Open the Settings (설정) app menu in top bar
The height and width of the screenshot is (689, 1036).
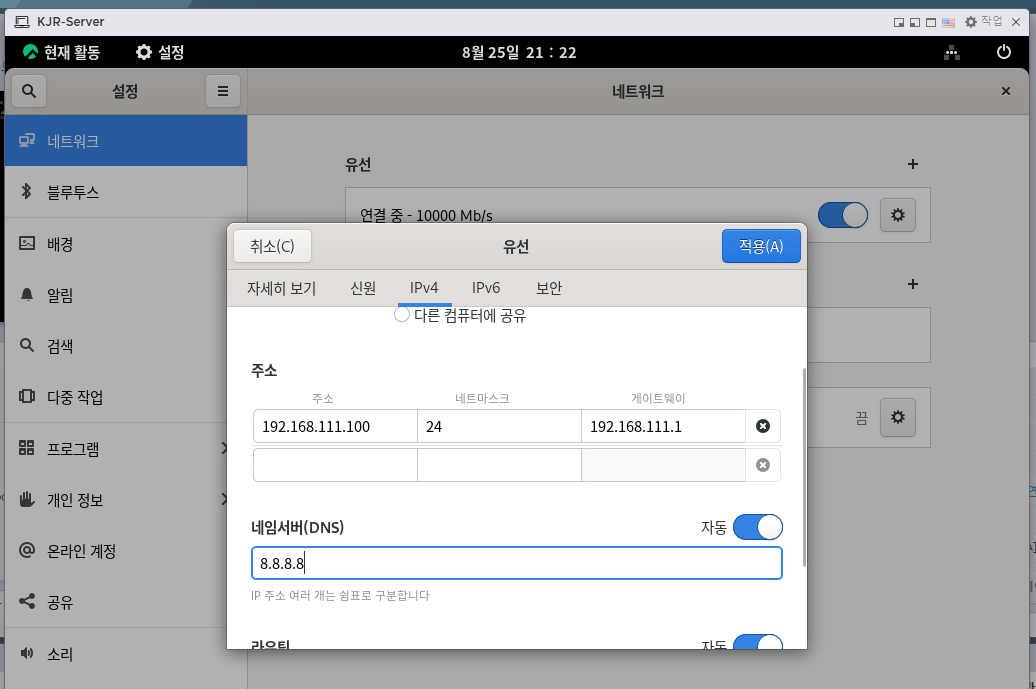[160, 52]
